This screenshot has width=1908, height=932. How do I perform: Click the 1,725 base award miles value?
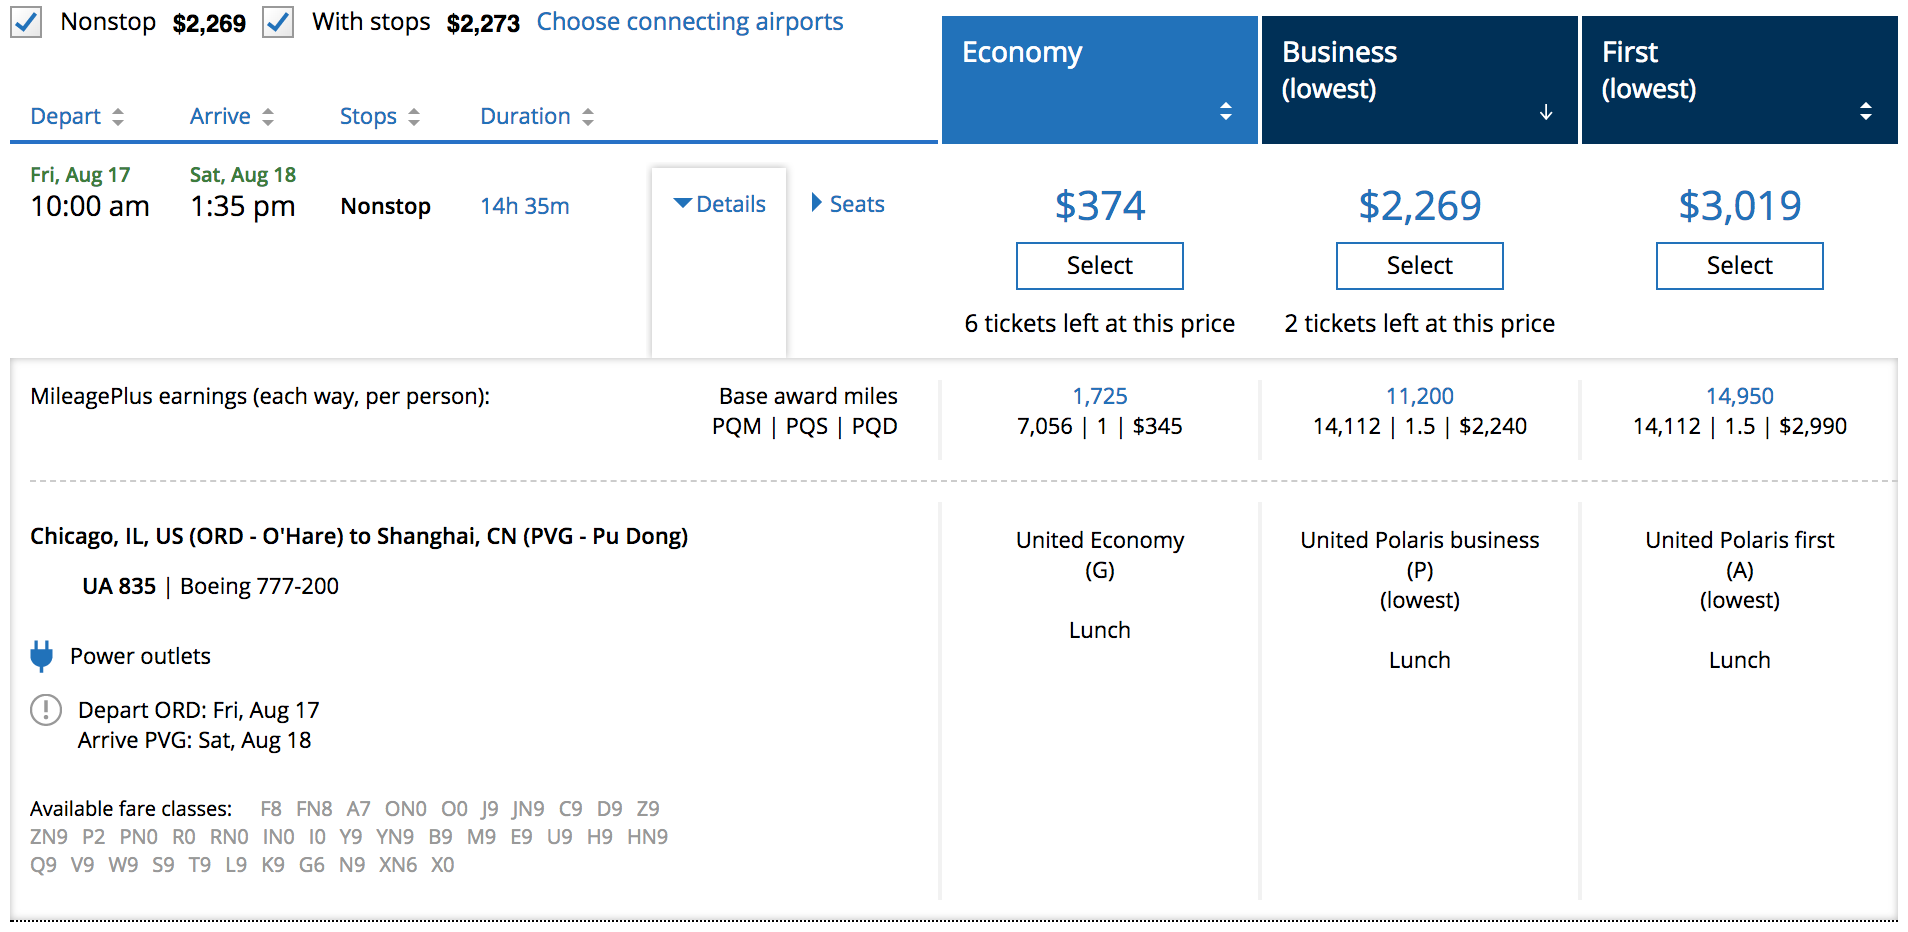[x=1099, y=396]
